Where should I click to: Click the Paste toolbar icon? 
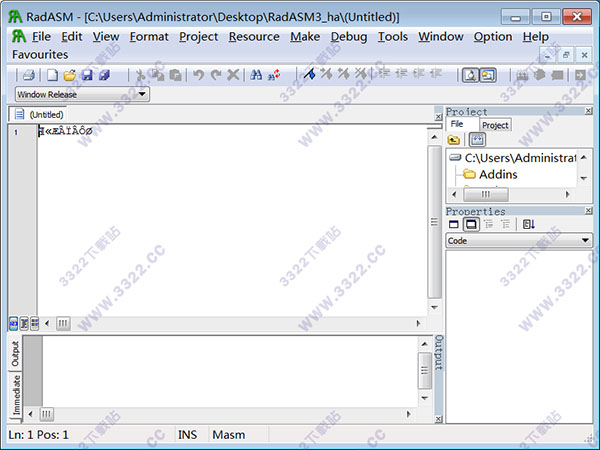pos(175,75)
